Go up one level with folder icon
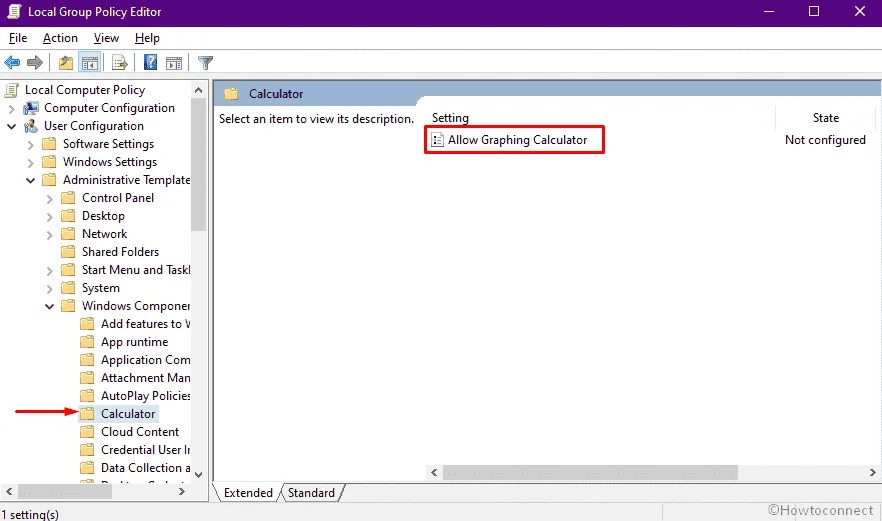Viewport: 882px width, 521px height. coord(66,62)
